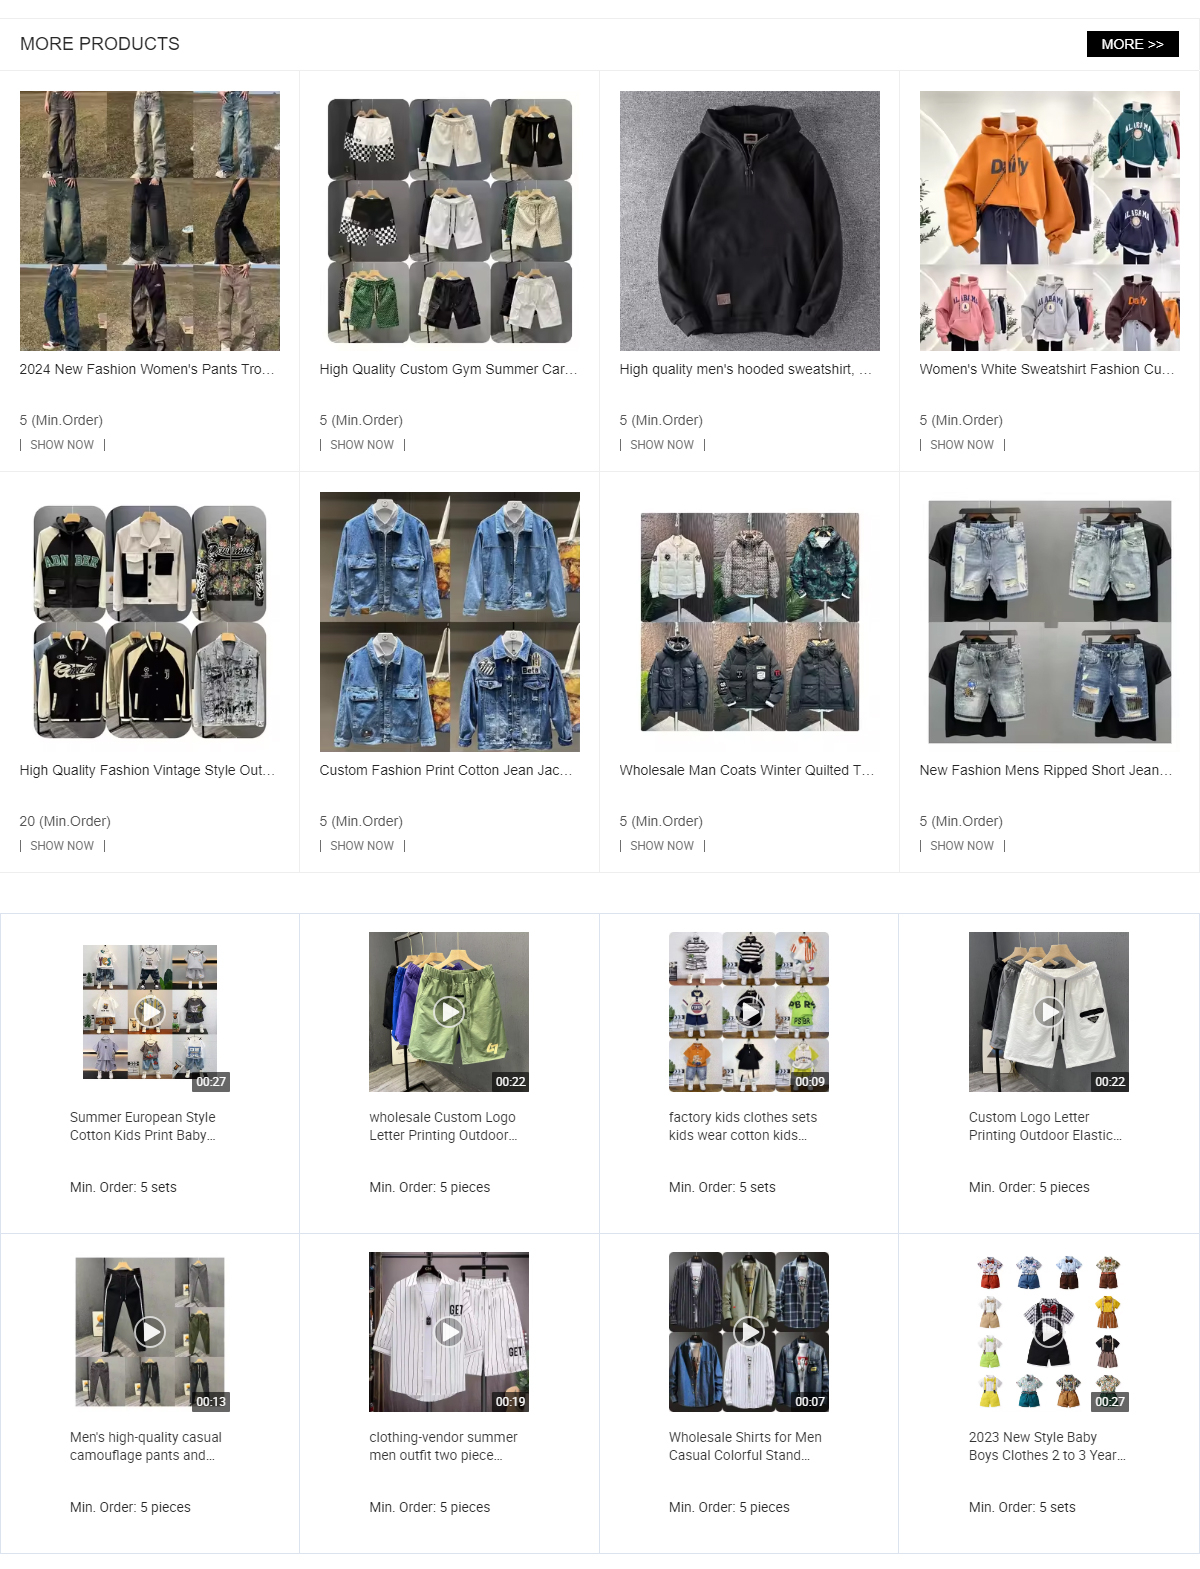This screenshot has width=1200, height=1569.
Task: Open the vintage jackets collage image
Action: point(150,622)
